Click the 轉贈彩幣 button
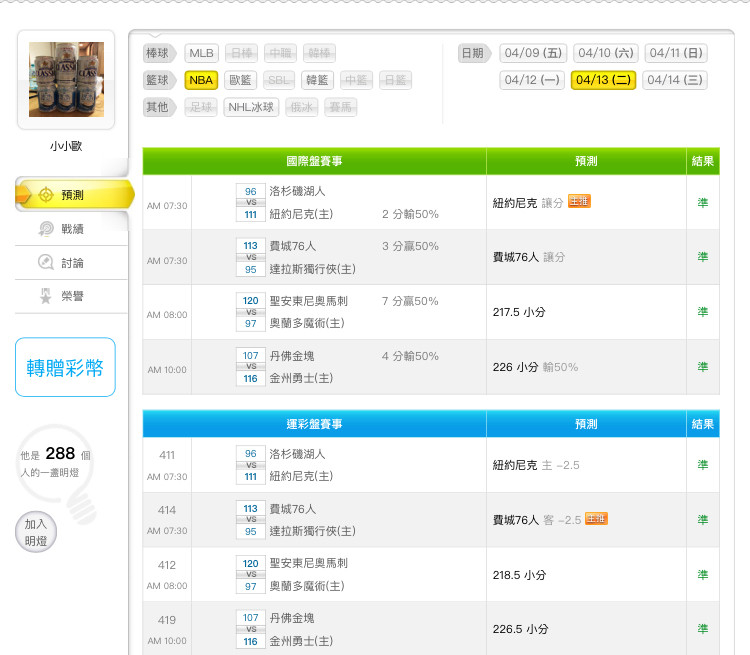 click(x=65, y=367)
